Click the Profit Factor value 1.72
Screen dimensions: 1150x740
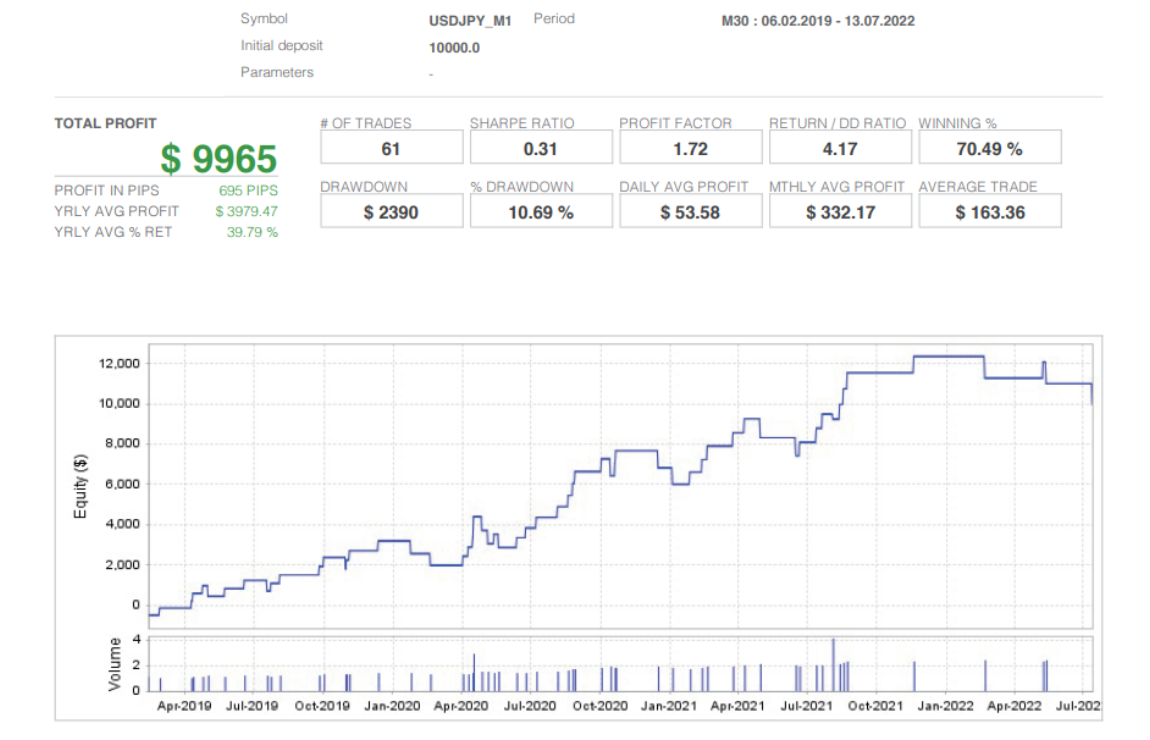point(690,148)
